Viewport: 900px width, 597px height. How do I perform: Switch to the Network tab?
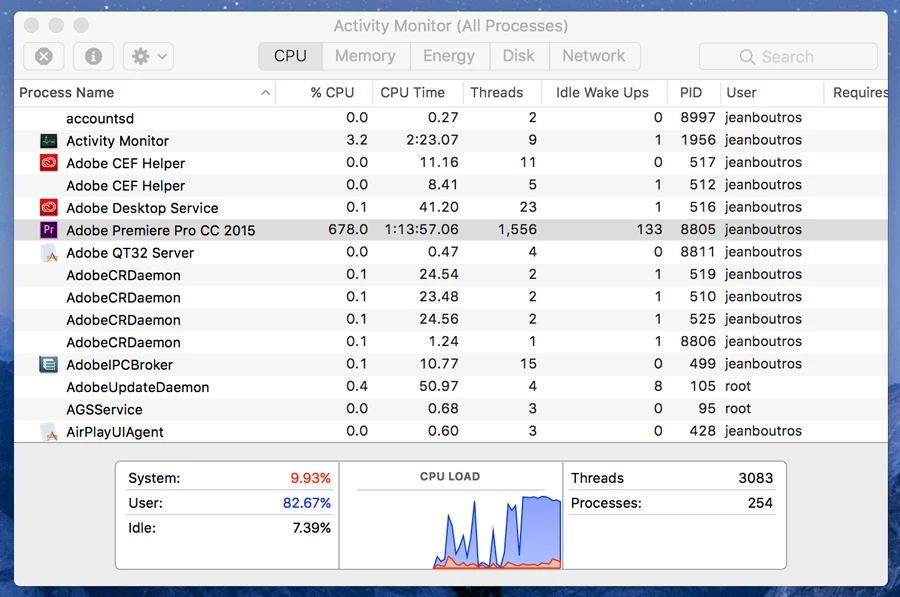(x=594, y=56)
